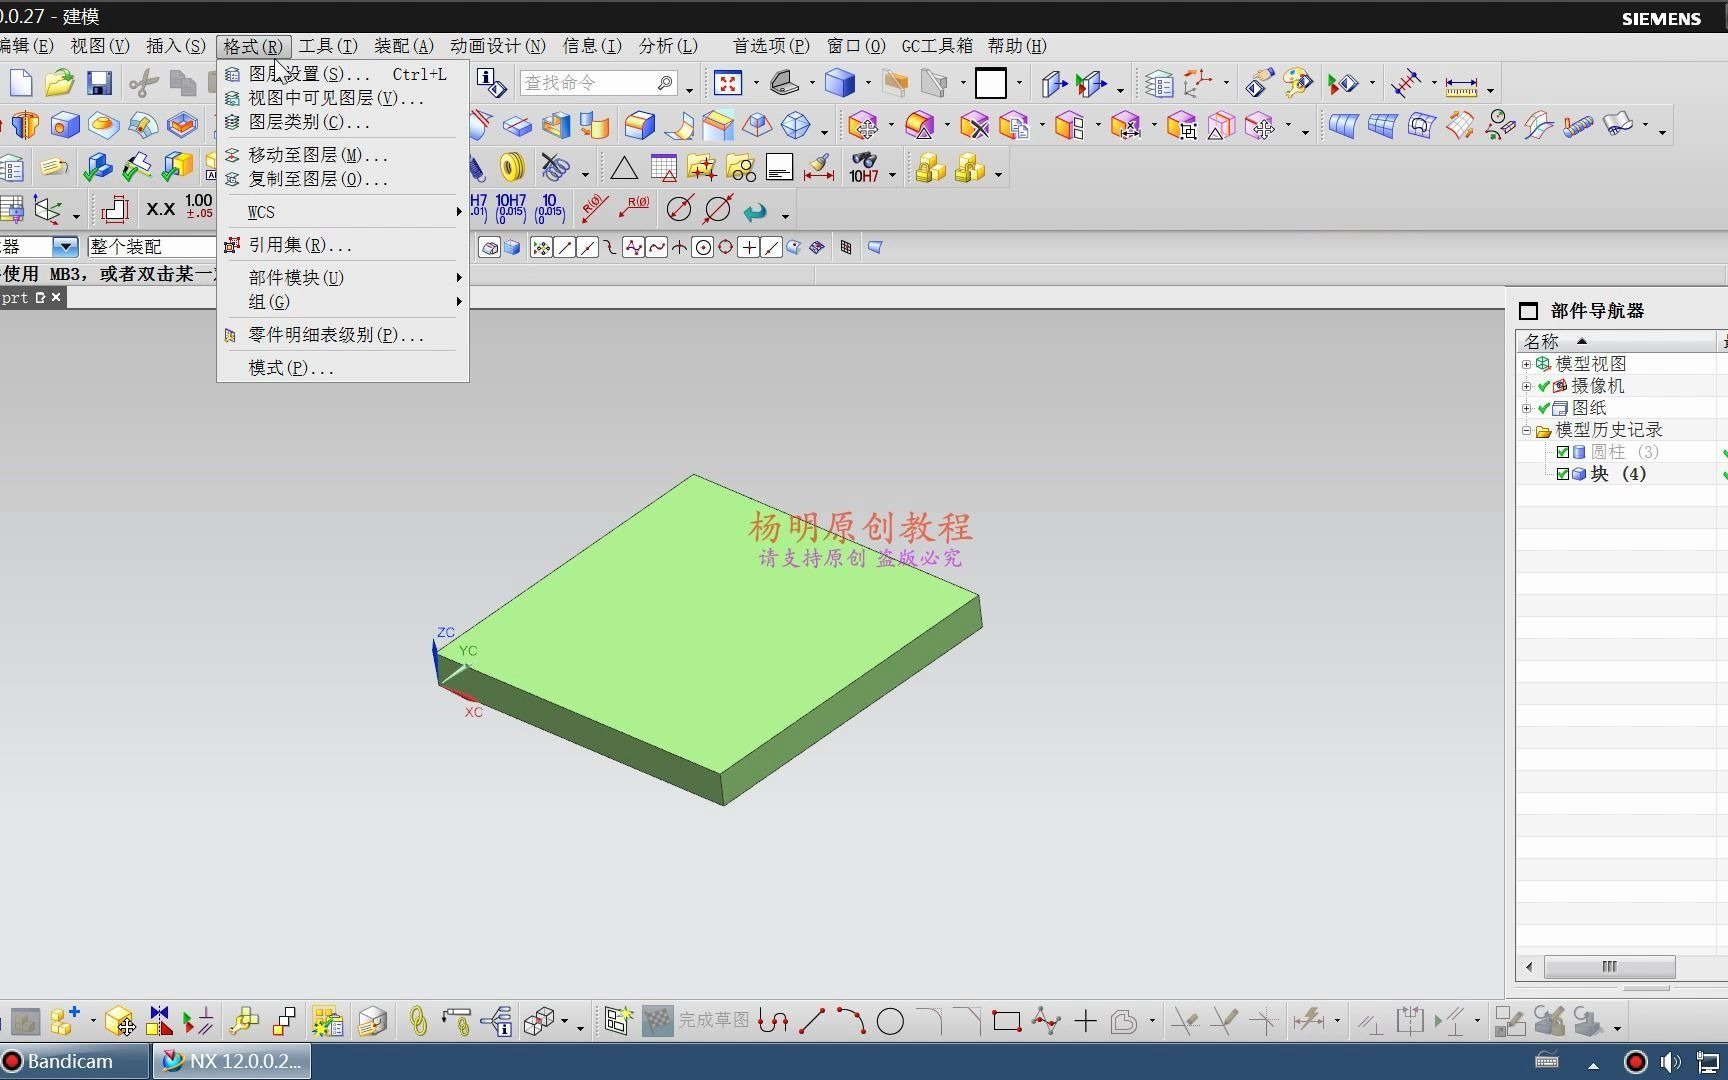Image resolution: width=1728 pixels, height=1080 pixels.
Task: Select the Circle tool in the sketch toolbar
Action: click(x=892, y=1021)
